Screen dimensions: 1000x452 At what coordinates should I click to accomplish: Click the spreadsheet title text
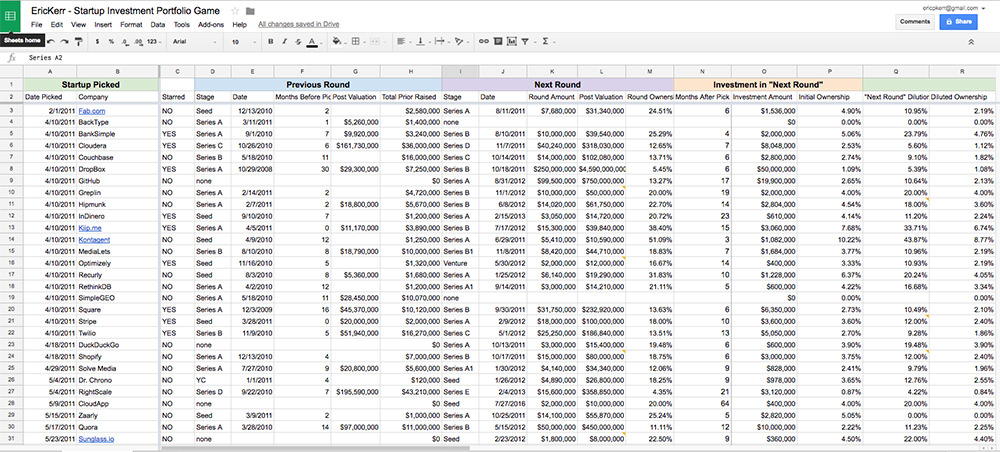click(126, 11)
